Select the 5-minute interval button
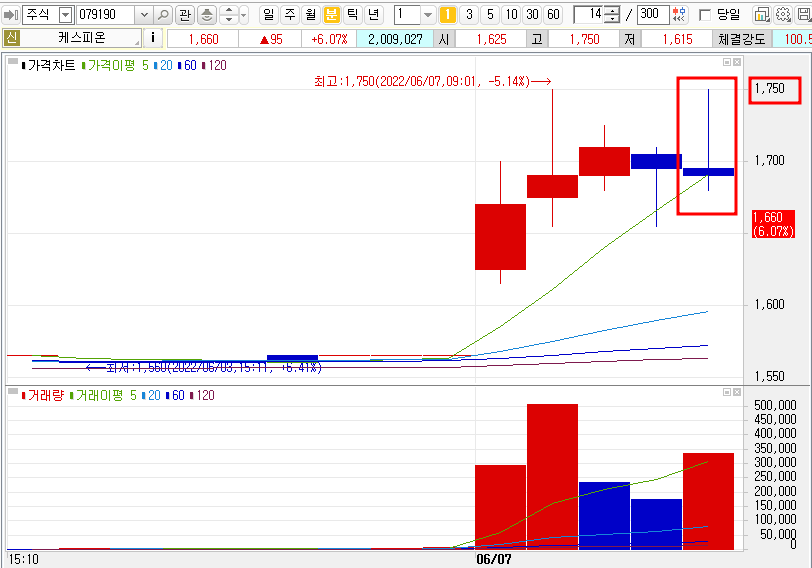 tap(490, 14)
